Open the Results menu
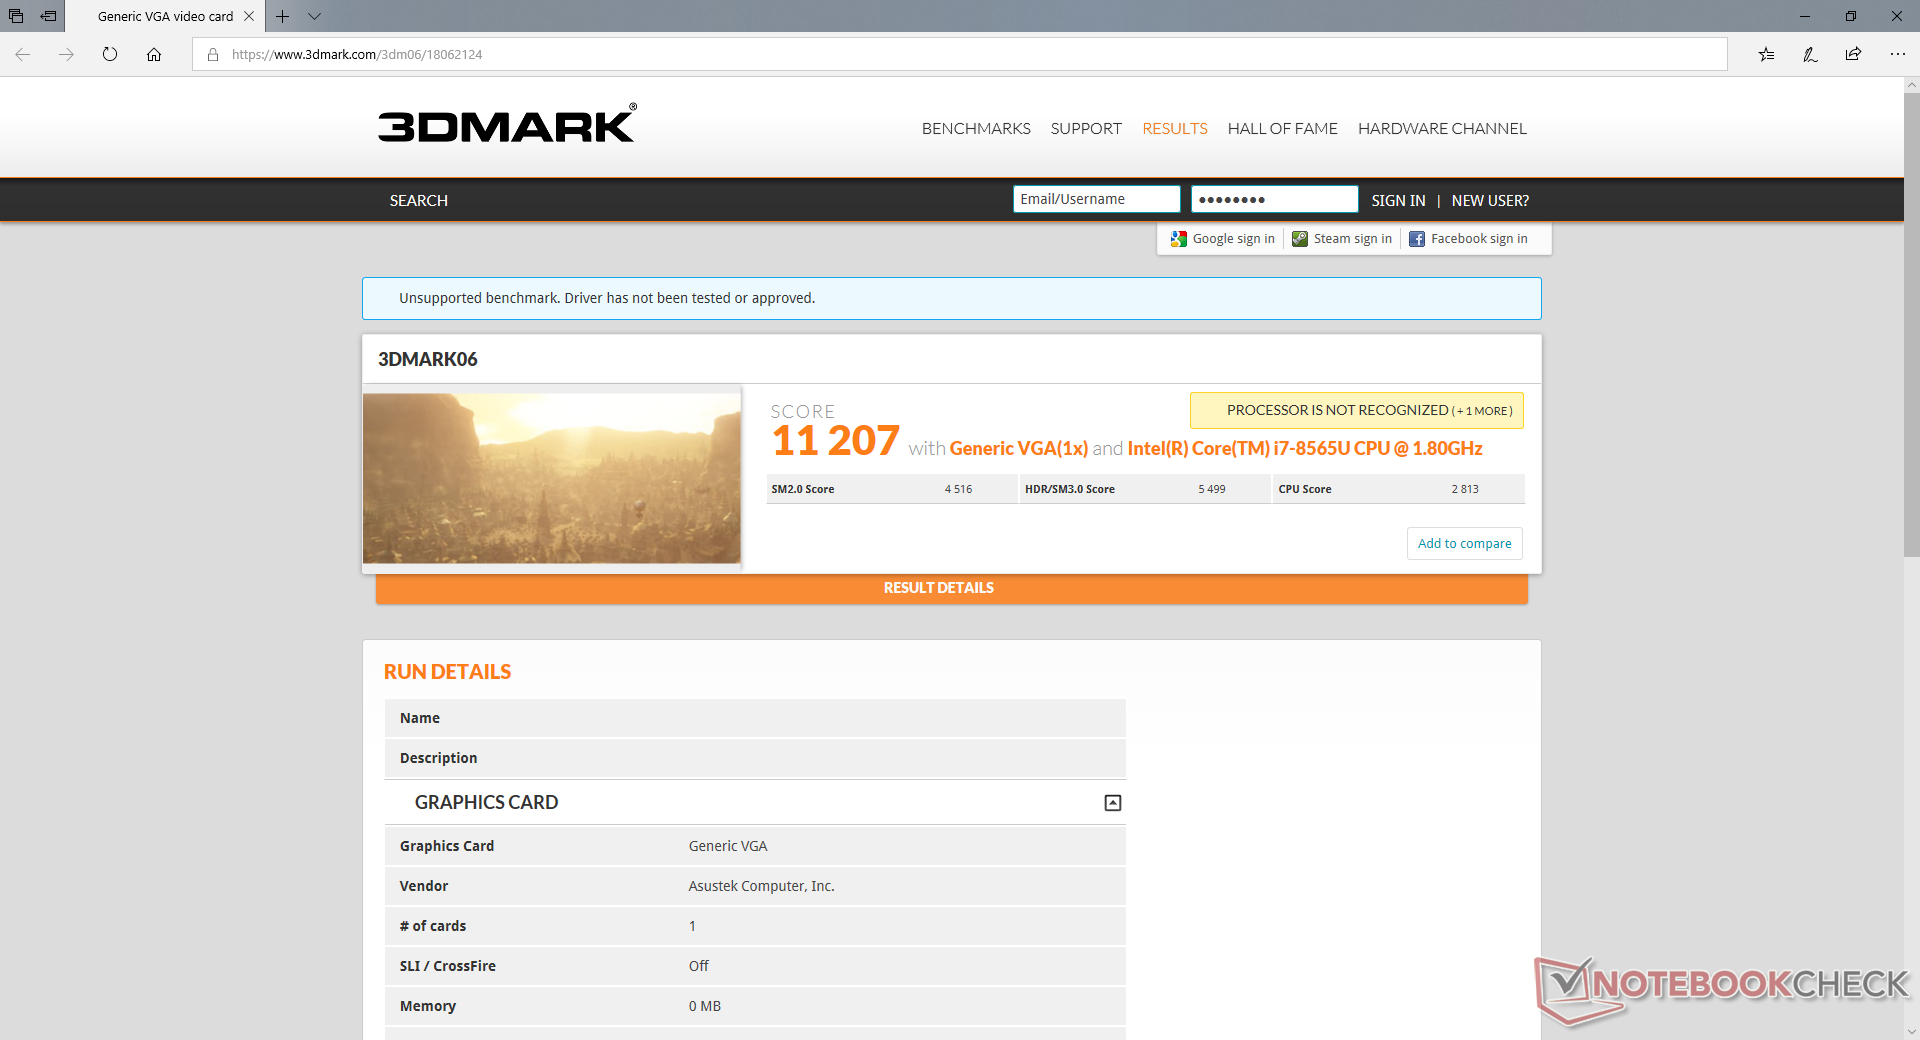Image resolution: width=1920 pixels, height=1040 pixels. coord(1175,128)
